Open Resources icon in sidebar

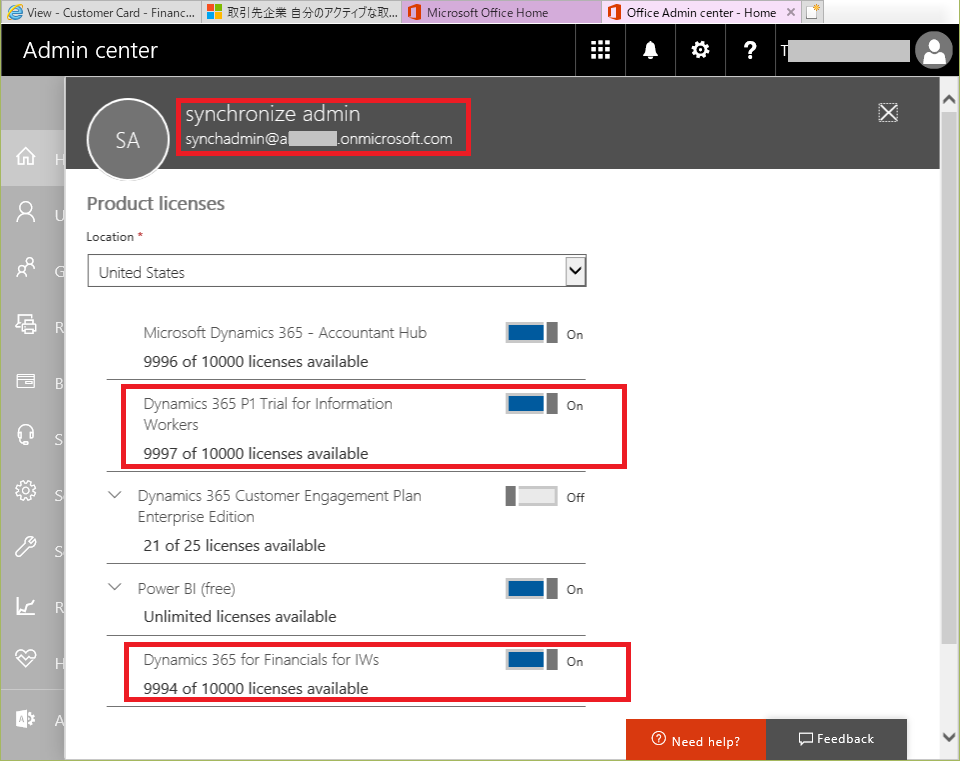26,324
